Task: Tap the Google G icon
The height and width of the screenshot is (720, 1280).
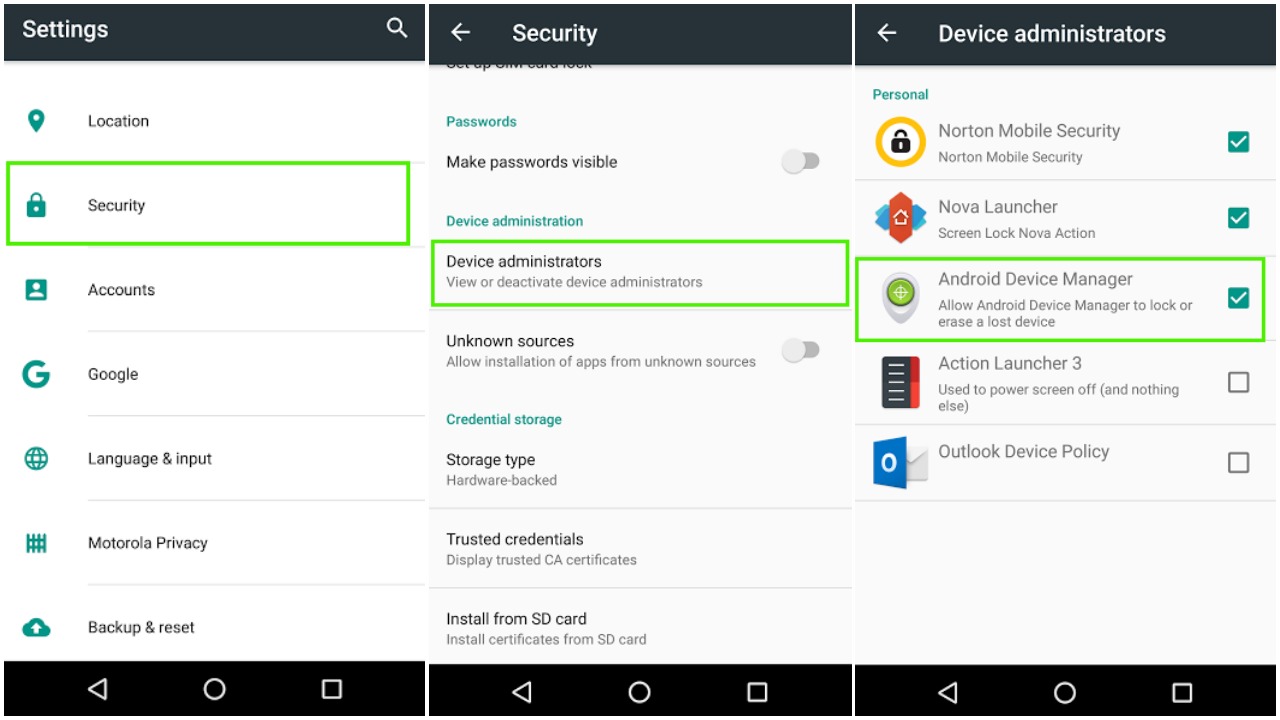Action: click(x=36, y=374)
